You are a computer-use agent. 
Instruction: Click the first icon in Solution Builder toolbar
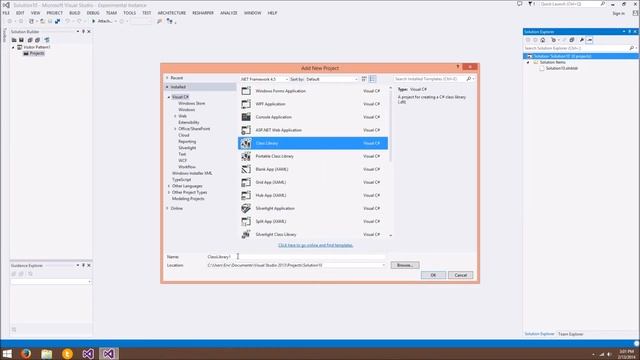[x=14, y=40]
